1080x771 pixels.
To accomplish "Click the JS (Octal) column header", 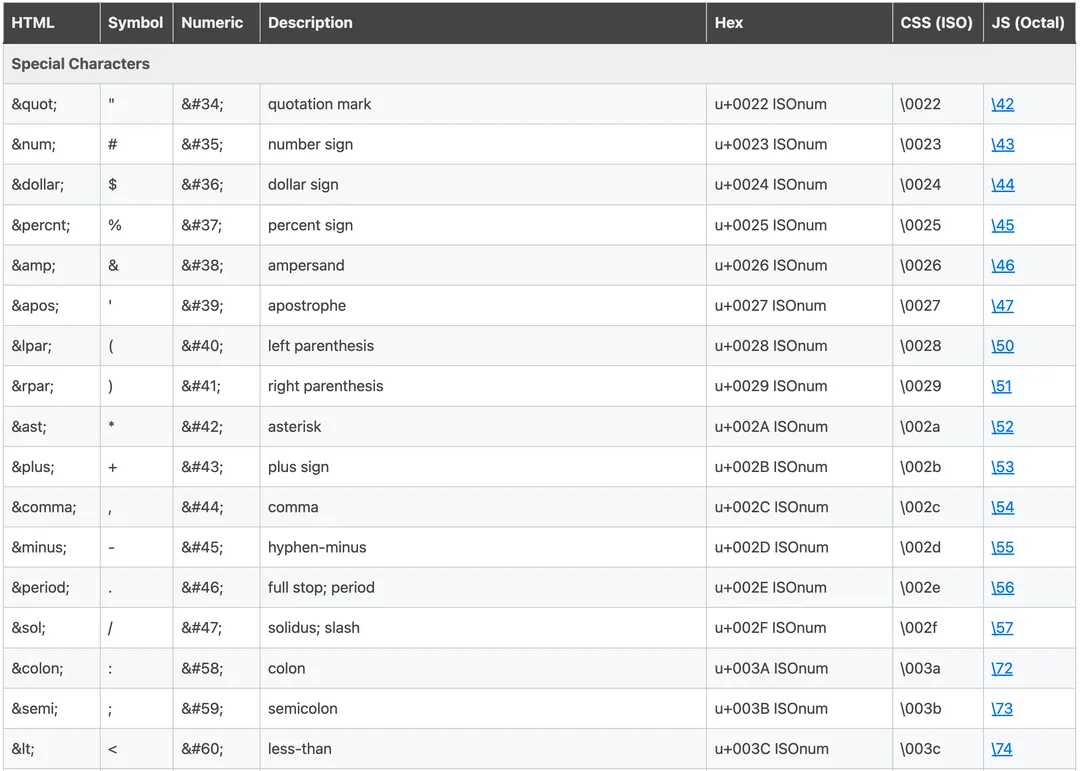I will (x=1028, y=22).
